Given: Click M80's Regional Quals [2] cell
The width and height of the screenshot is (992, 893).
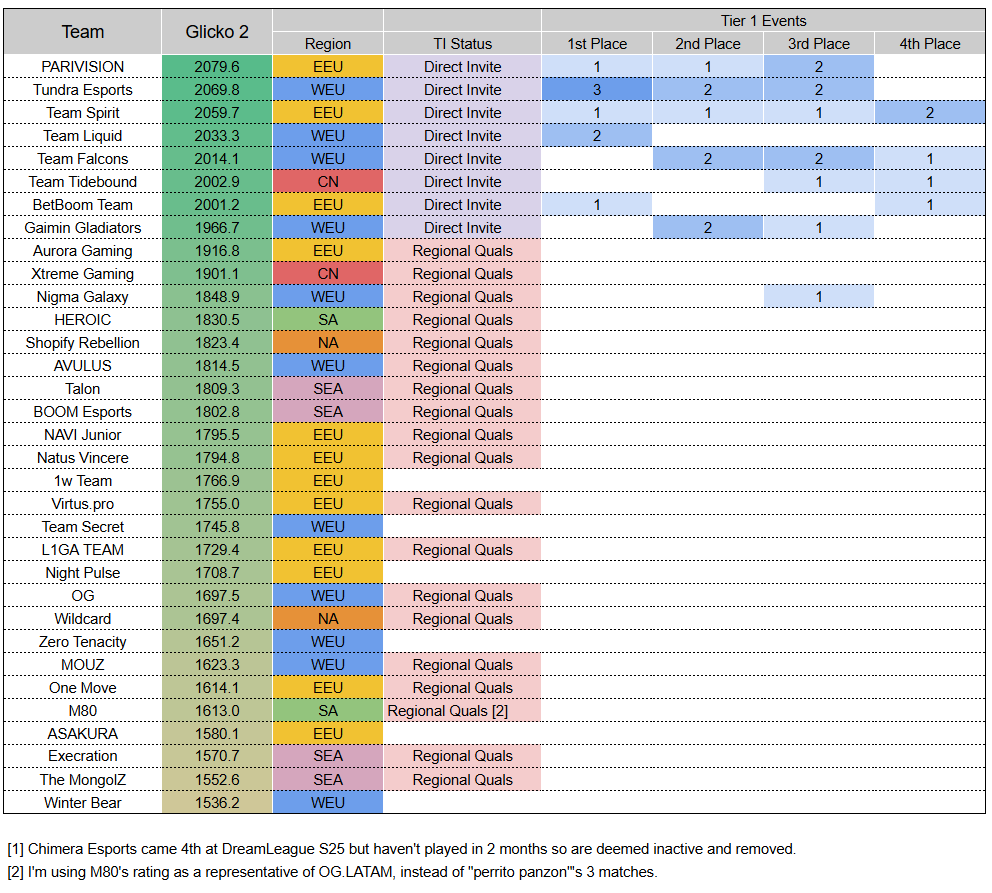Looking at the screenshot, I should pos(462,711).
